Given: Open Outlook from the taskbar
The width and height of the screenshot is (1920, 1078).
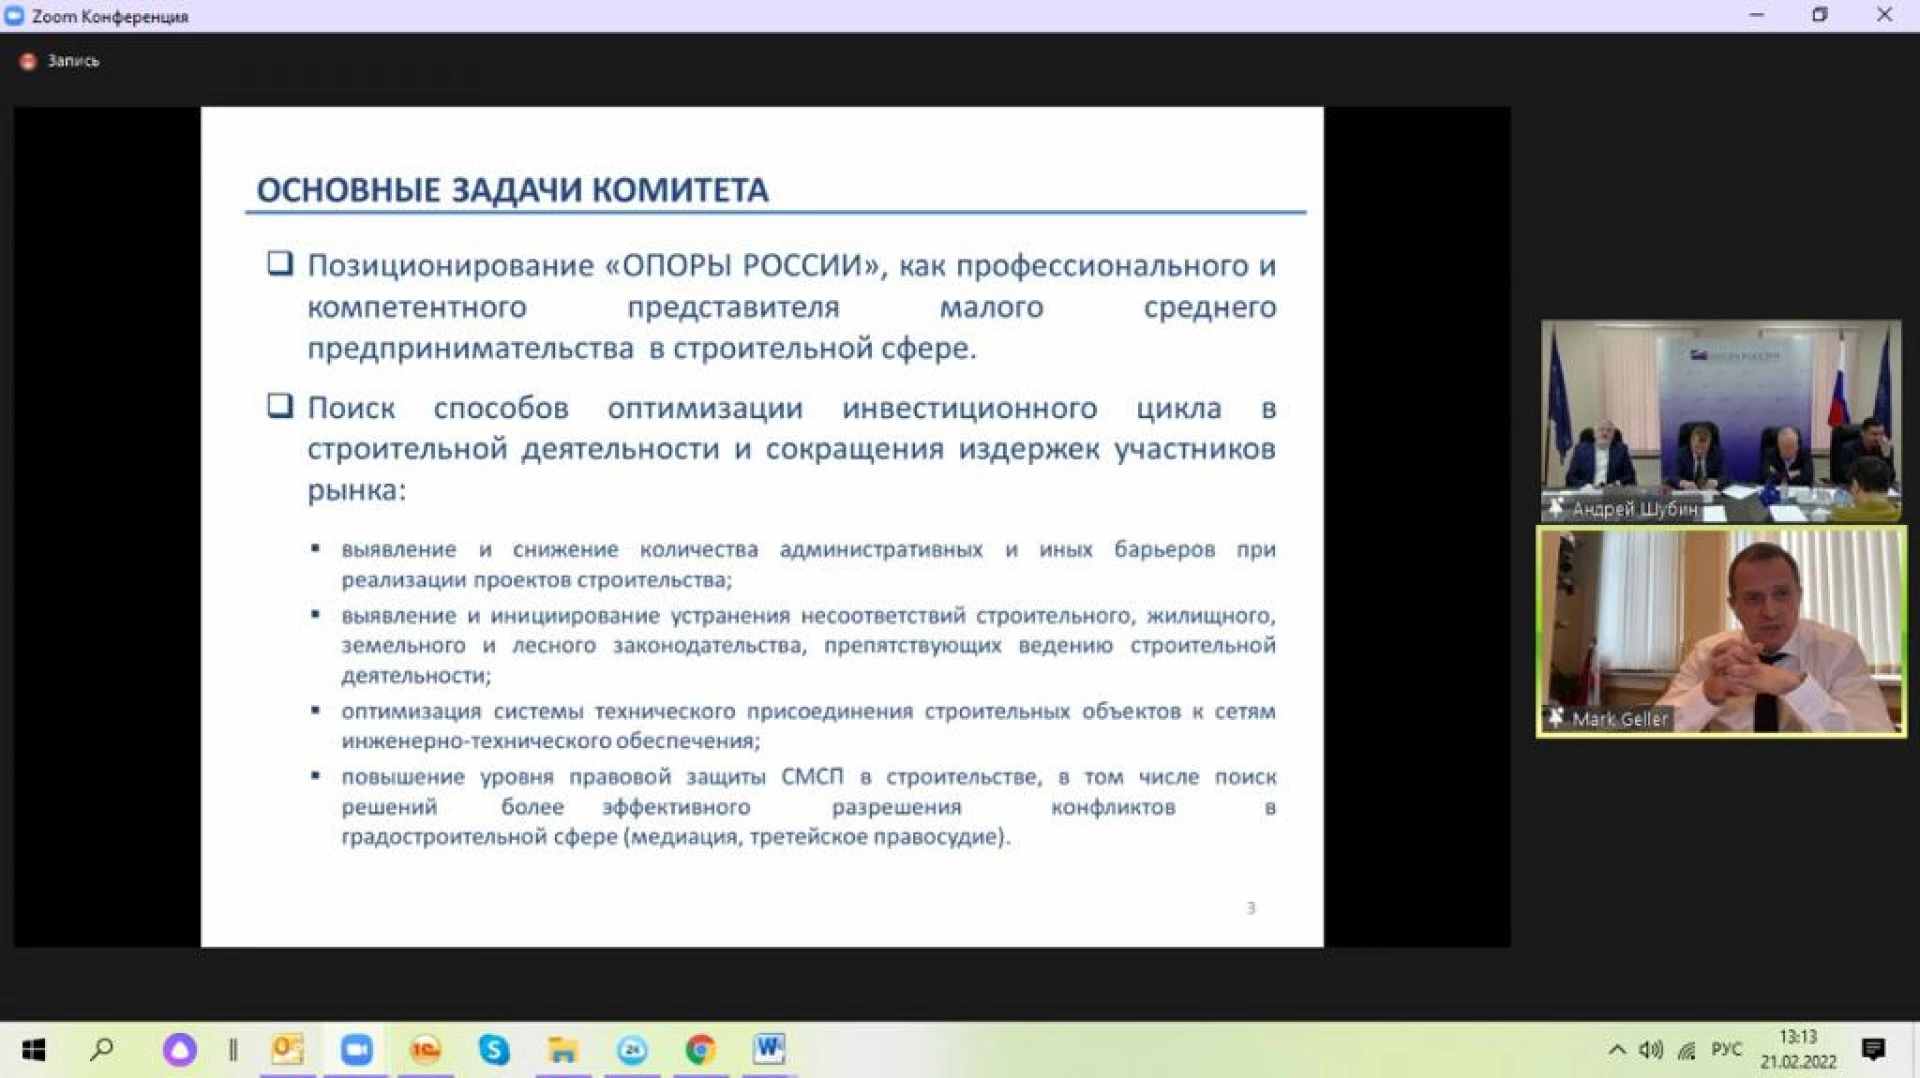Looking at the screenshot, I should click(x=287, y=1049).
